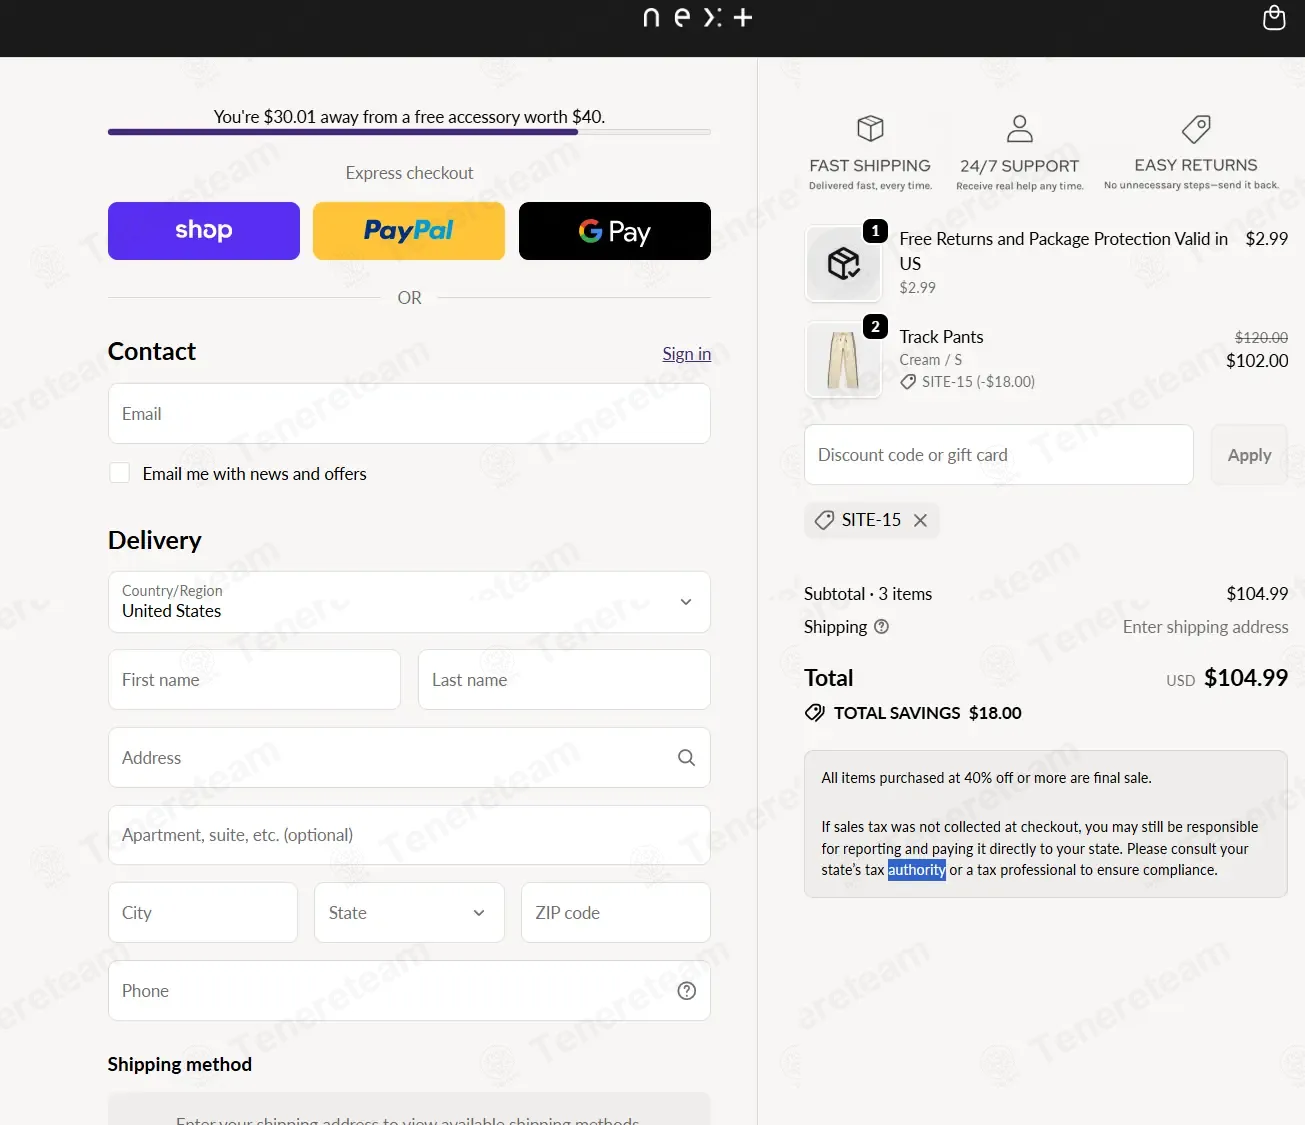Click the Easy Returns tag icon
The width and height of the screenshot is (1305, 1125).
pyautogui.click(x=1196, y=128)
